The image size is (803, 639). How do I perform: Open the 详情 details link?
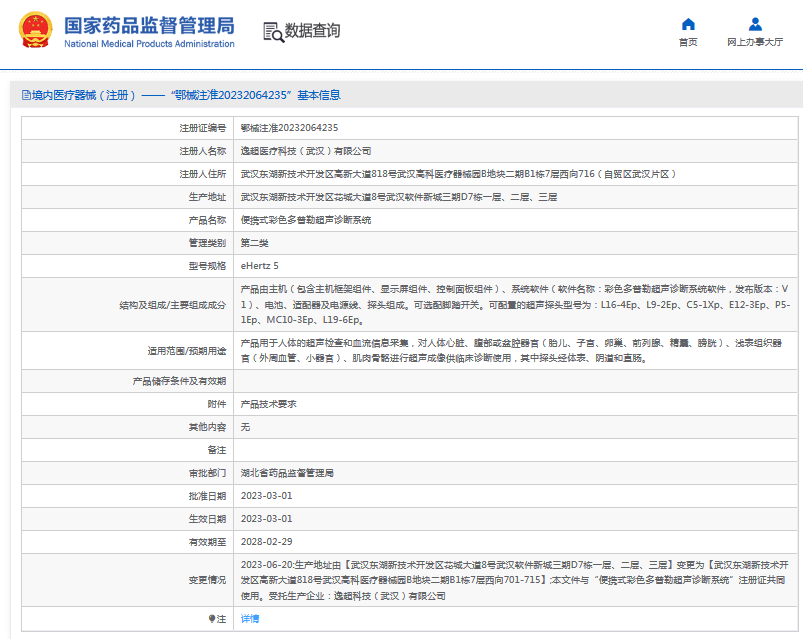click(x=250, y=619)
